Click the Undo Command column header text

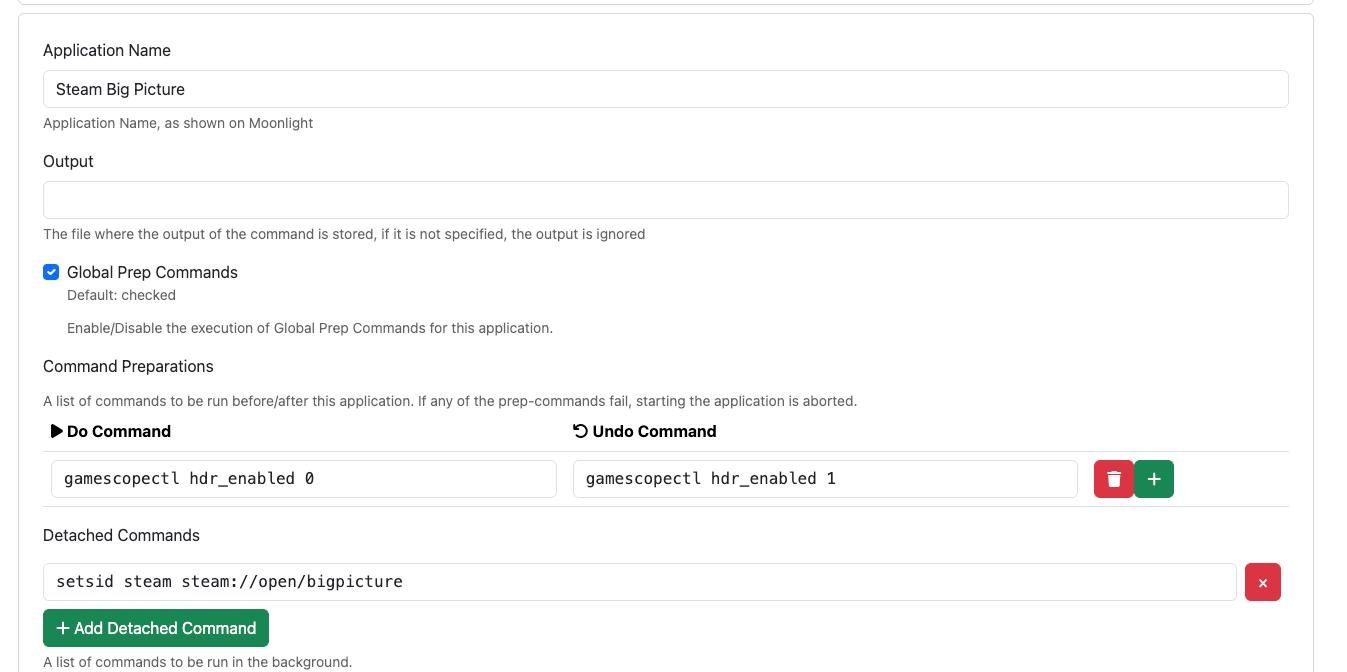click(x=655, y=431)
